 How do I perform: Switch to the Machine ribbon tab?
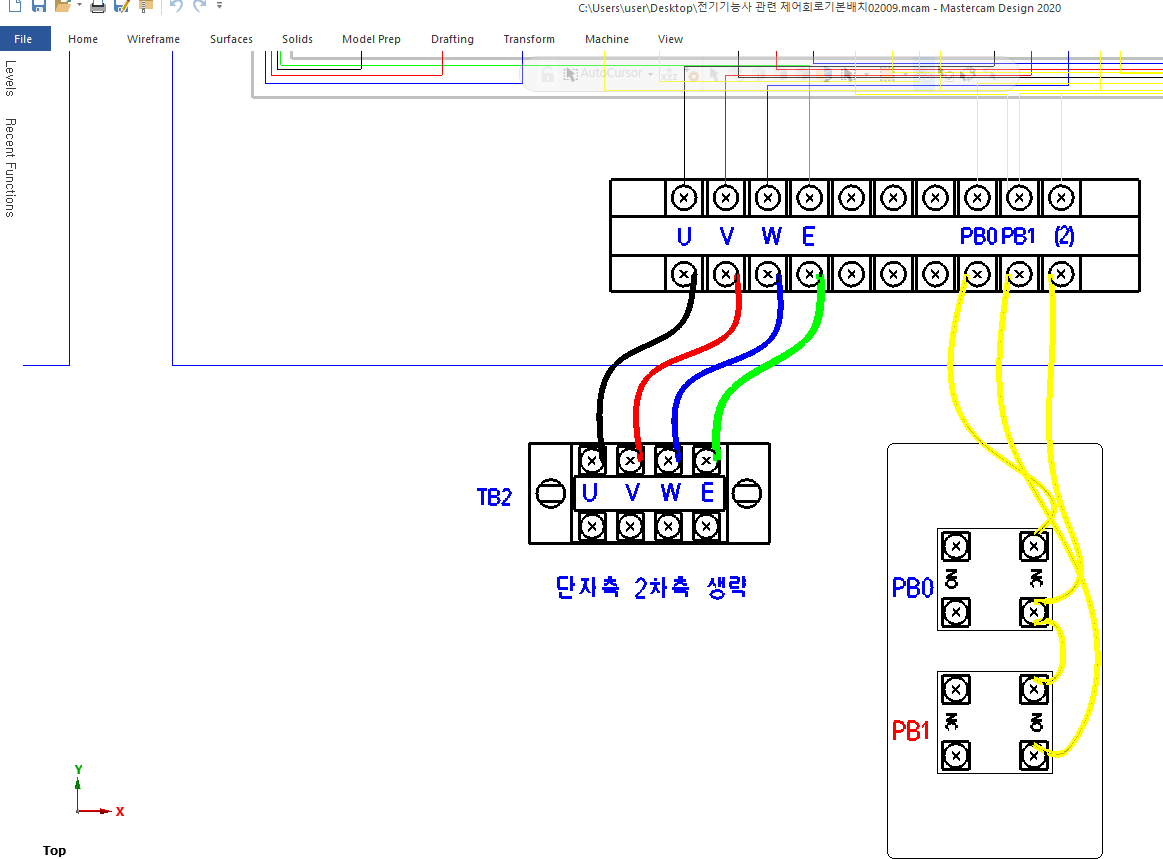tap(607, 39)
